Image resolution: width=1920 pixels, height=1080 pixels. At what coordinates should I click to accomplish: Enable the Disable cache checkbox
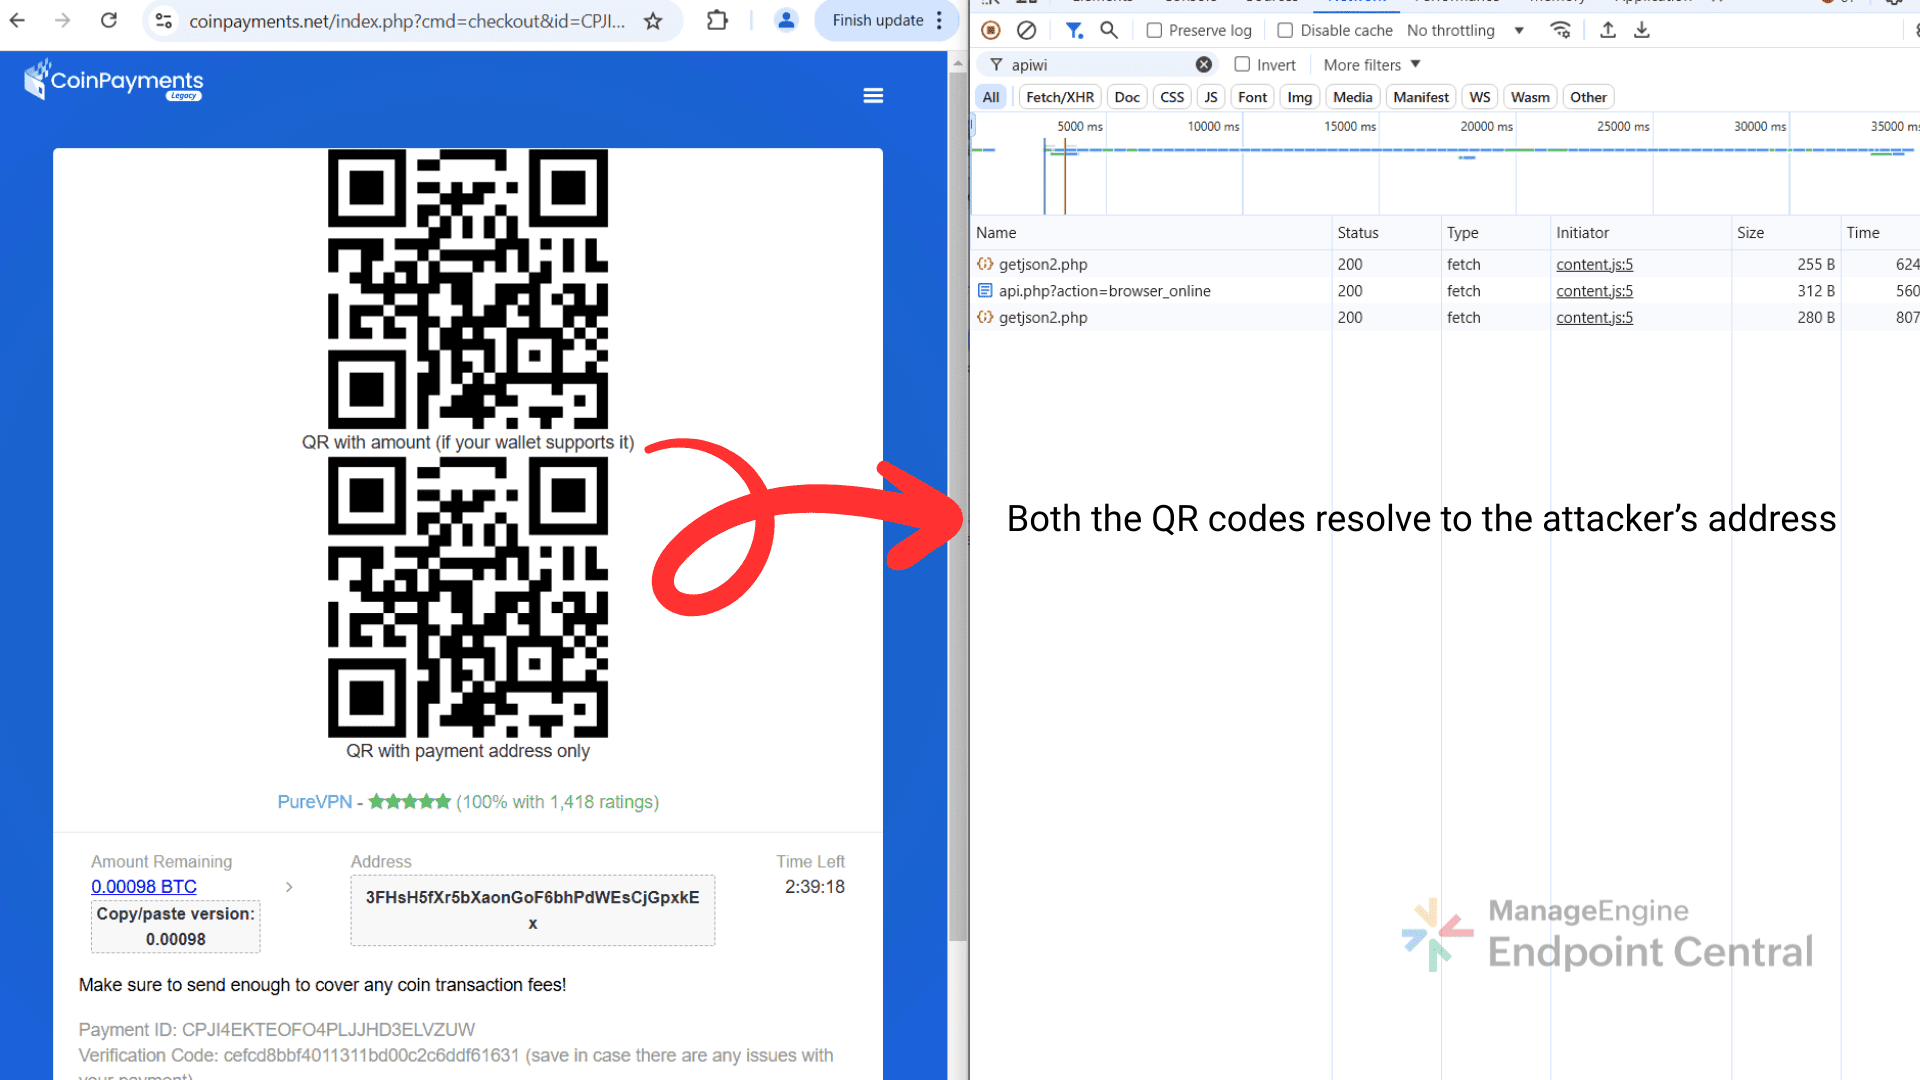[1285, 30]
